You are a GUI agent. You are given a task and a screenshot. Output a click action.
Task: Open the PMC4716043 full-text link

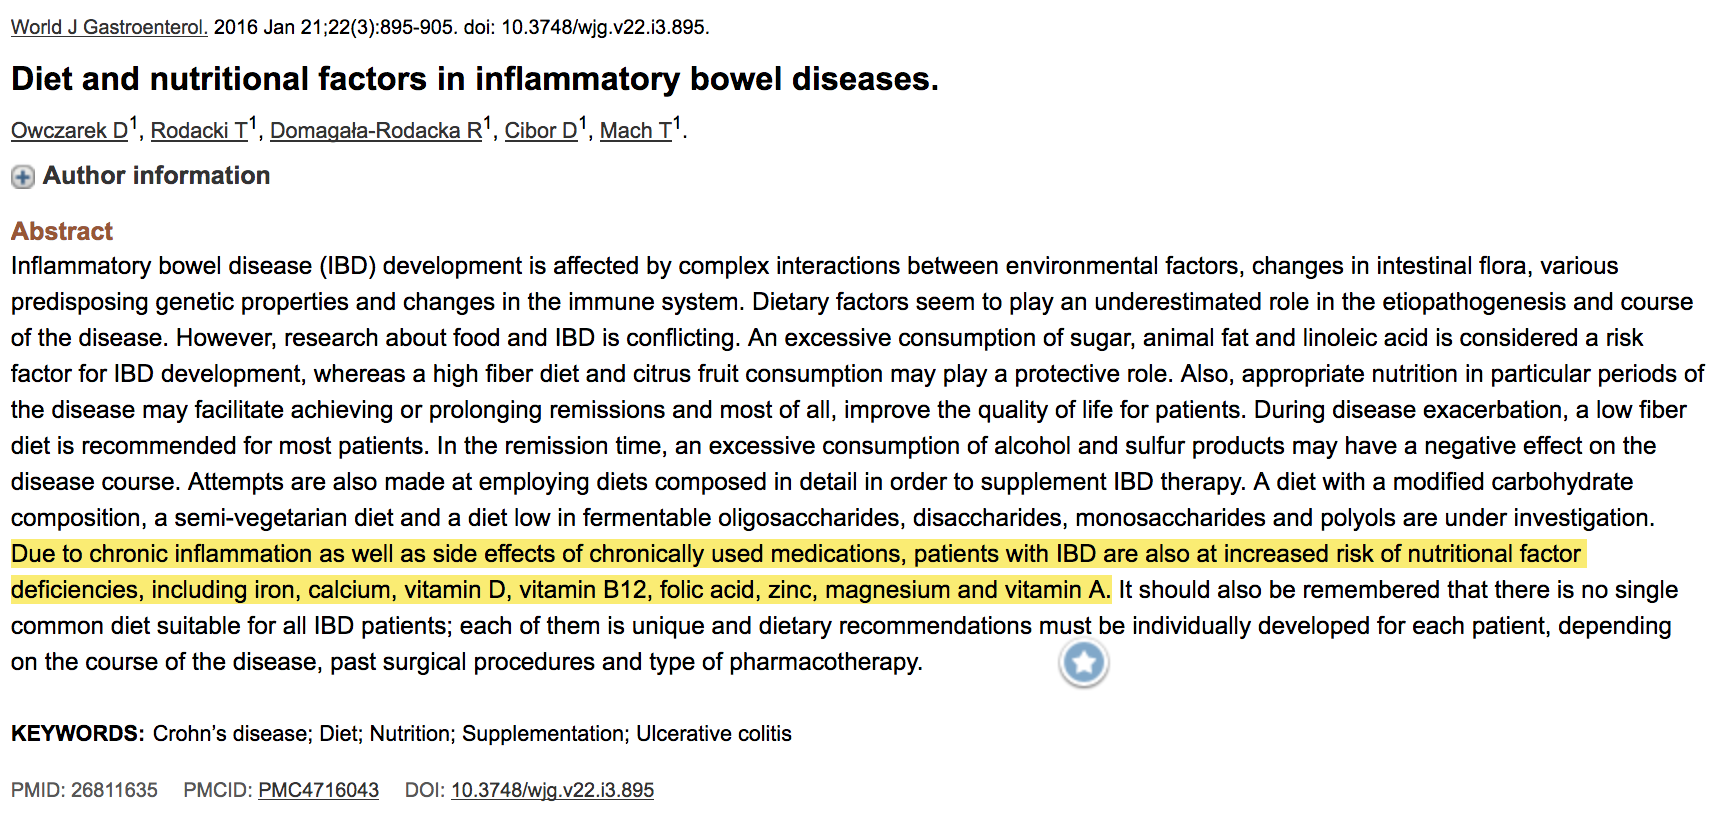[318, 790]
